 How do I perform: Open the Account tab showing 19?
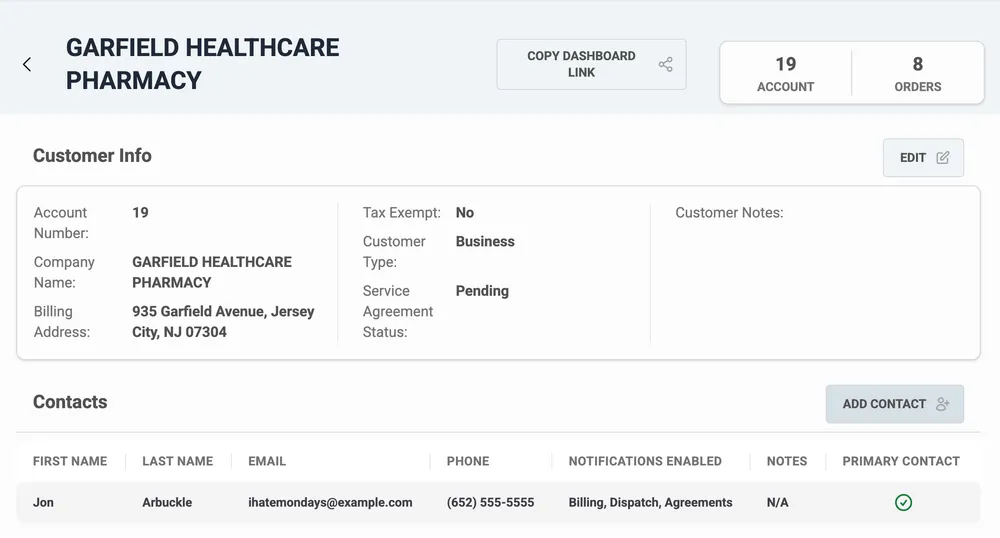tap(785, 74)
